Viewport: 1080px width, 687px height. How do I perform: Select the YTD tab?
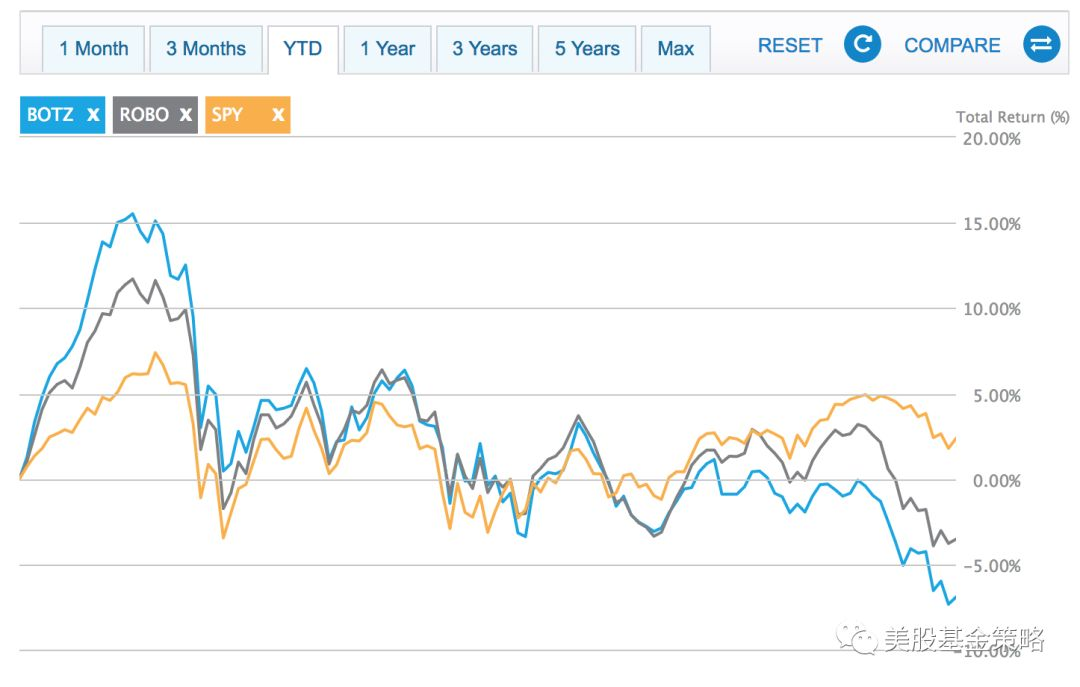(302, 48)
